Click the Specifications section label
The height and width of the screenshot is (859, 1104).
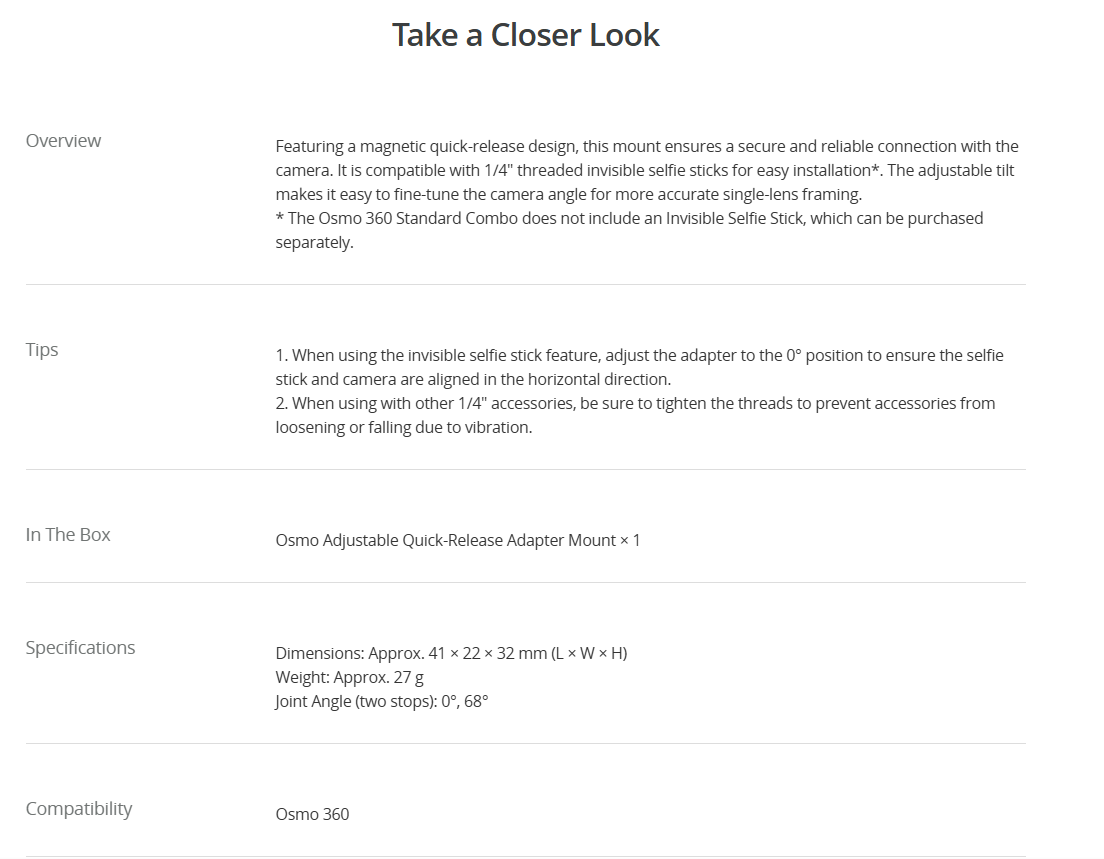click(80, 648)
